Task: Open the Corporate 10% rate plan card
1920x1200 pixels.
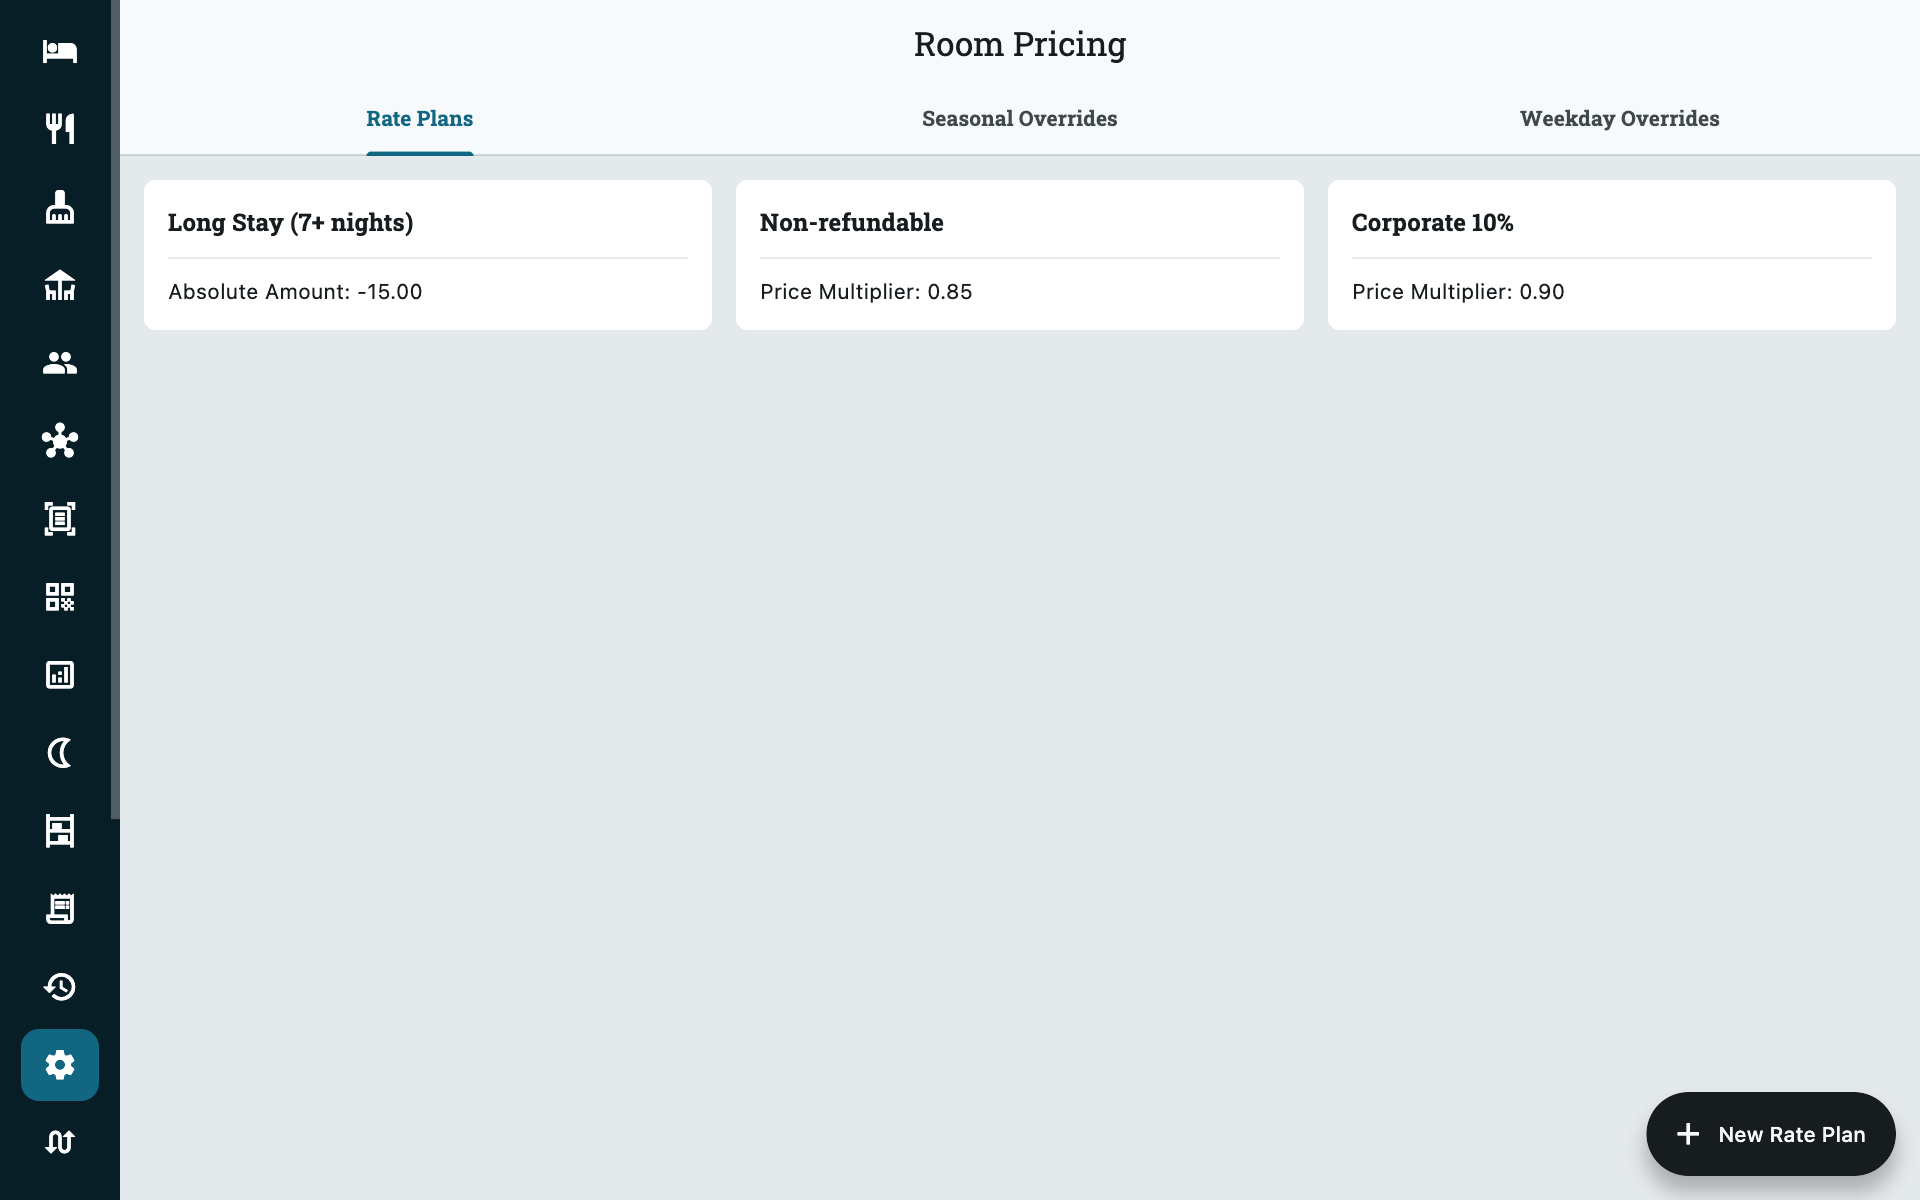Action: point(1612,255)
